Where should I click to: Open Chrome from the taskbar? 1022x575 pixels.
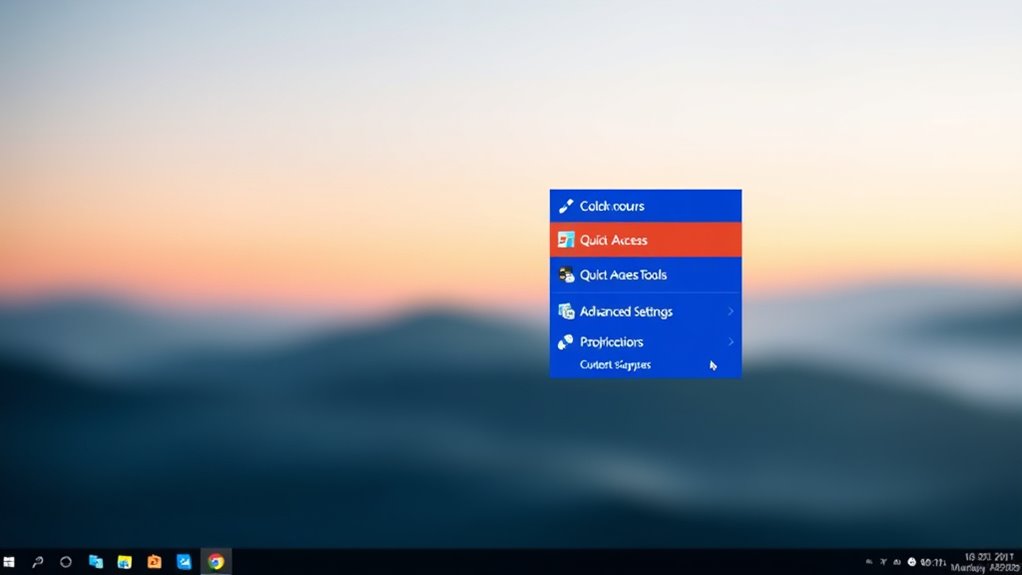point(216,562)
